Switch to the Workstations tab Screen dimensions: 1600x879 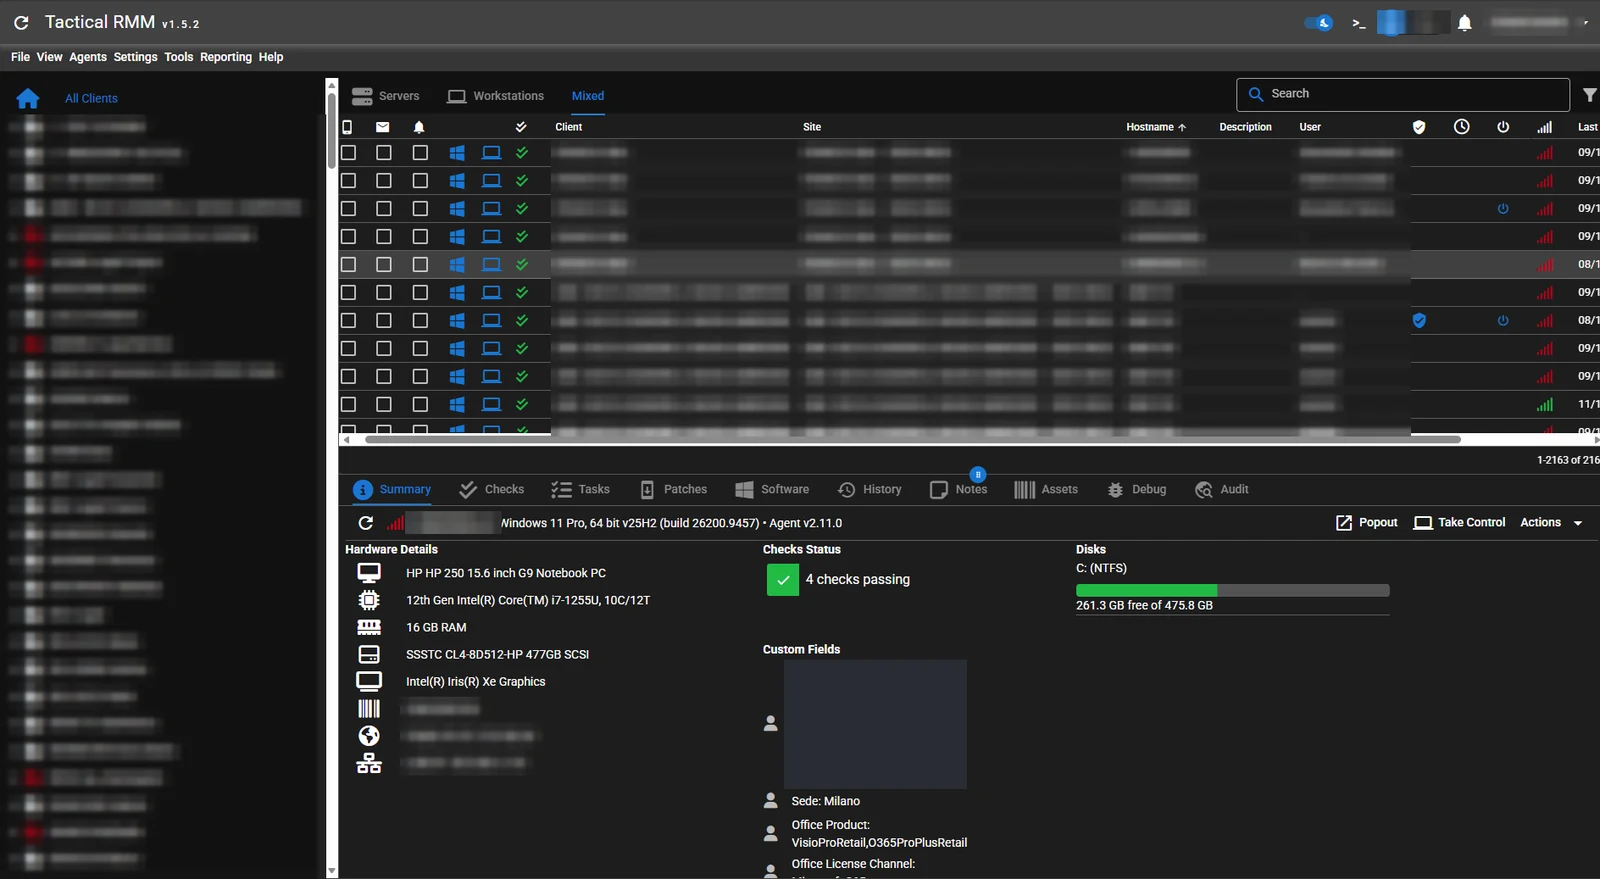click(496, 96)
